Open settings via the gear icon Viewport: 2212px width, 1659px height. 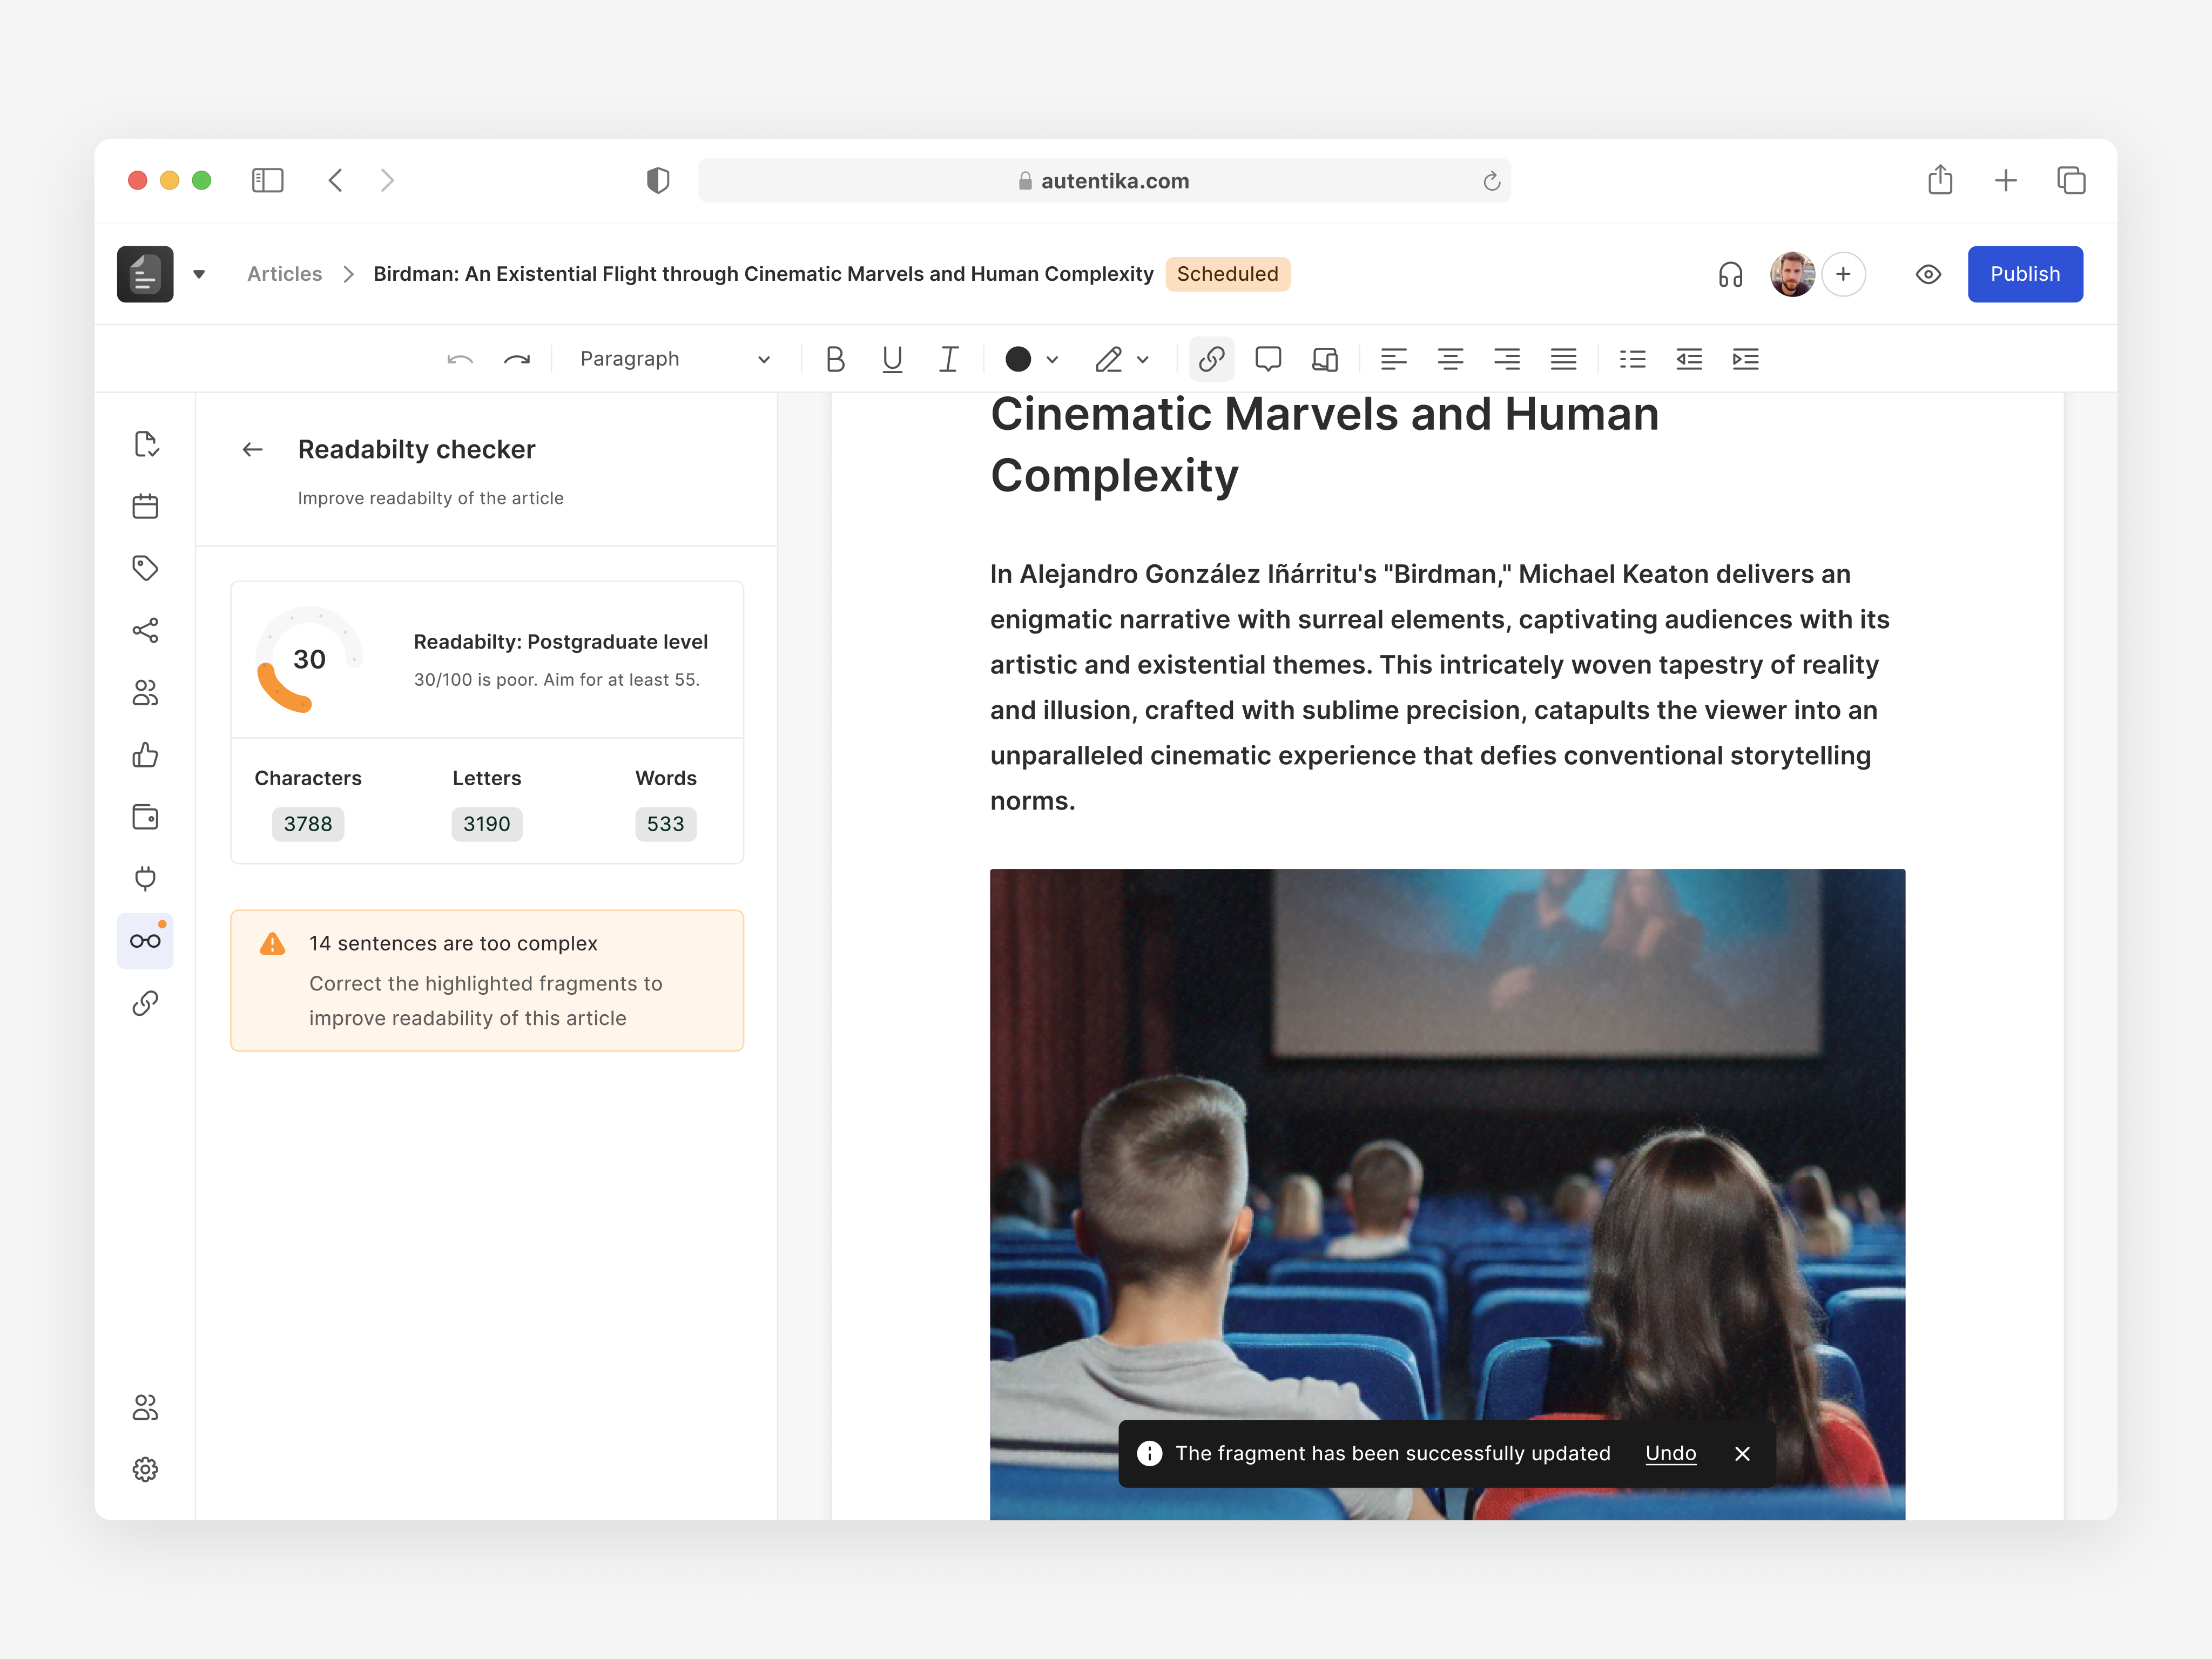146,1468
